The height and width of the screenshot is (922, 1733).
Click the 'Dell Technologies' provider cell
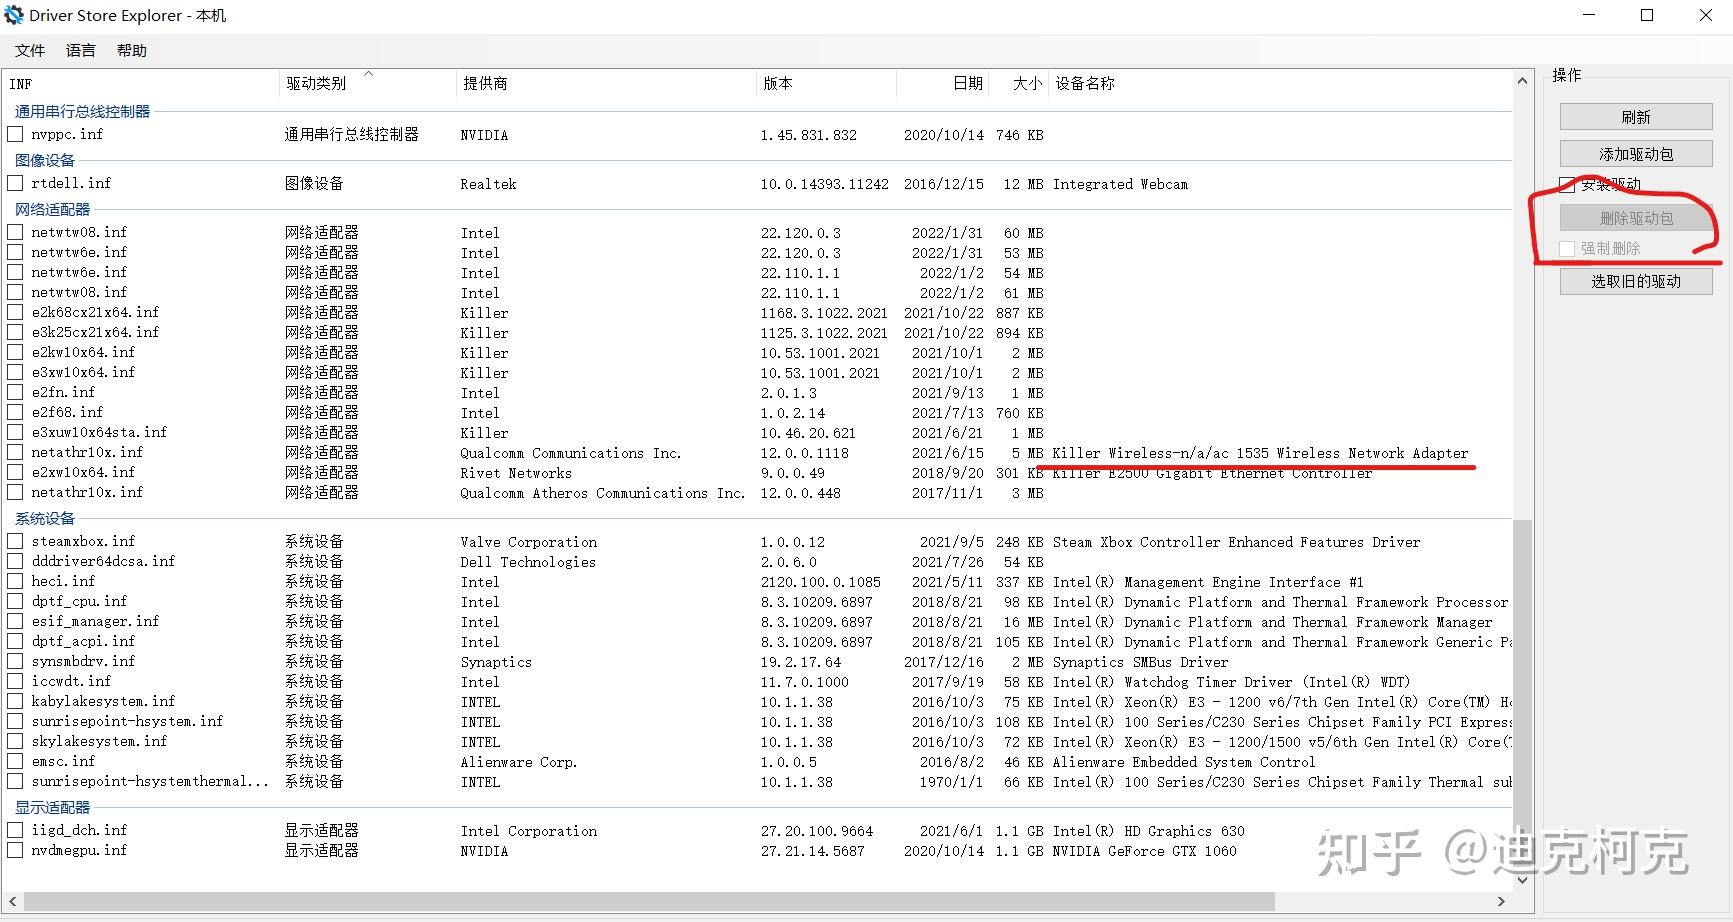click(x=528, y=562)
